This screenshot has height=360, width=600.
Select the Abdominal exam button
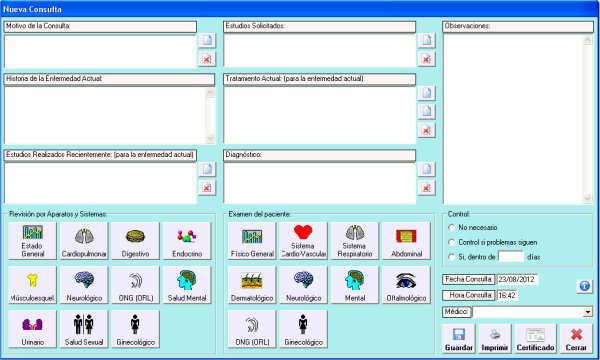[x=406, y=241]
